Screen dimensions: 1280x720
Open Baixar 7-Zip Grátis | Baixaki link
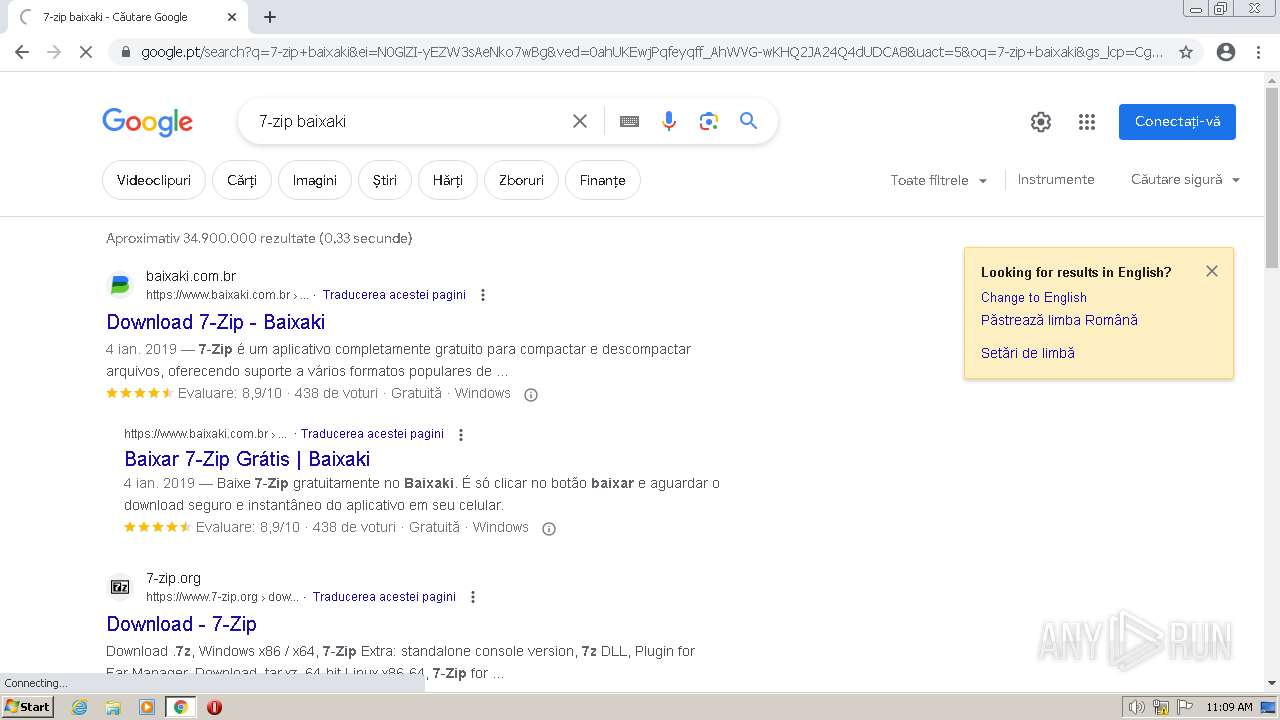(247, 459)
